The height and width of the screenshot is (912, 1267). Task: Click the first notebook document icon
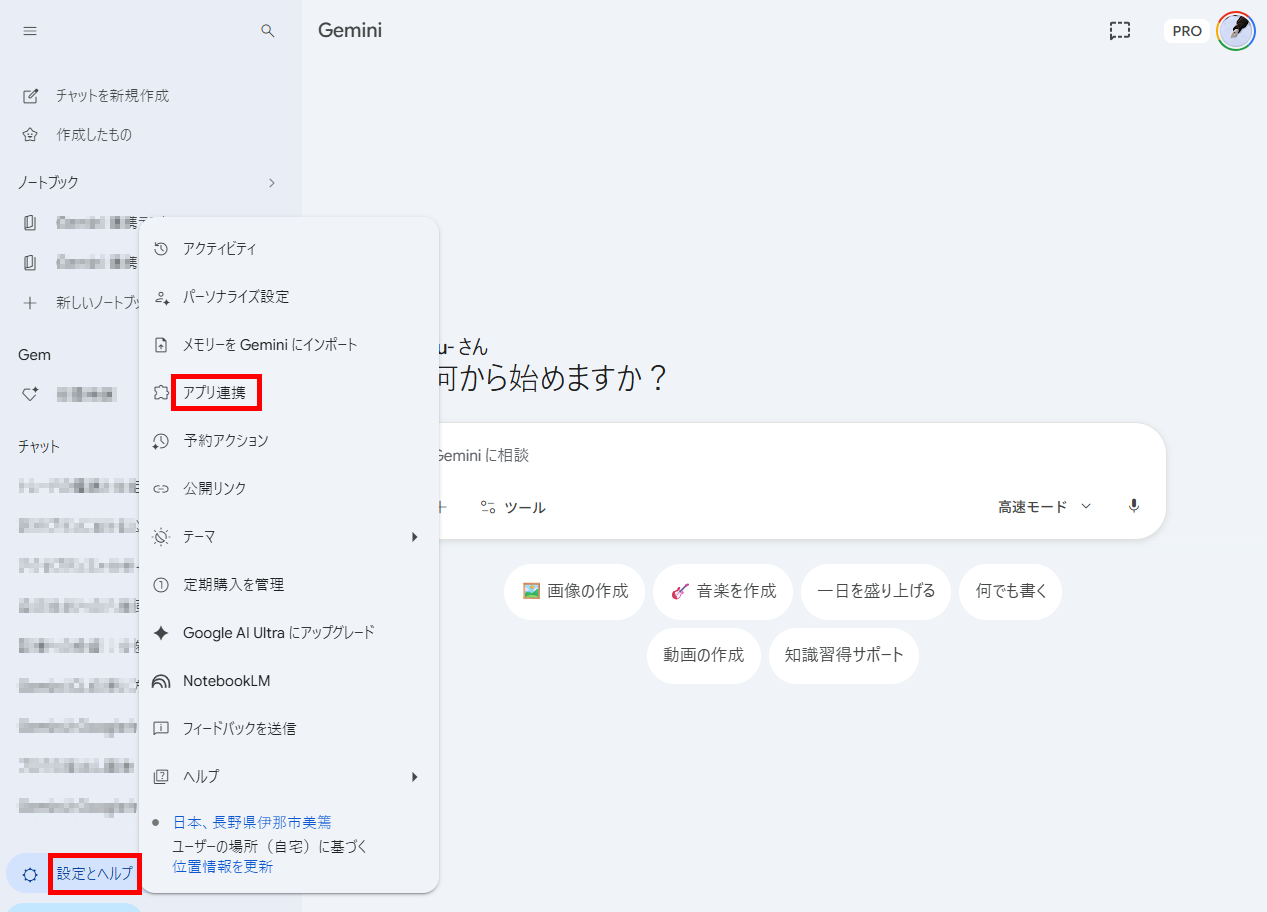pyautogui.click(x=30, y=223)
